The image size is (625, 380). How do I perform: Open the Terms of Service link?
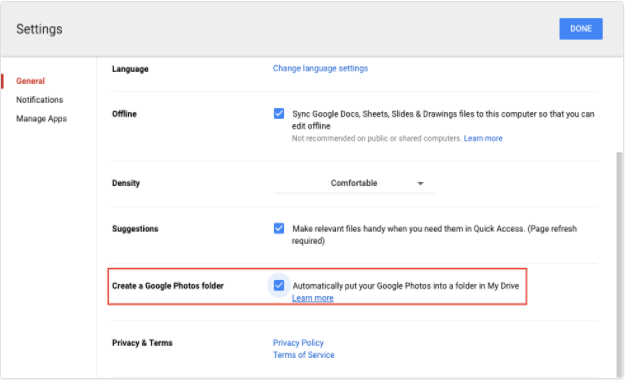[303, 355]
